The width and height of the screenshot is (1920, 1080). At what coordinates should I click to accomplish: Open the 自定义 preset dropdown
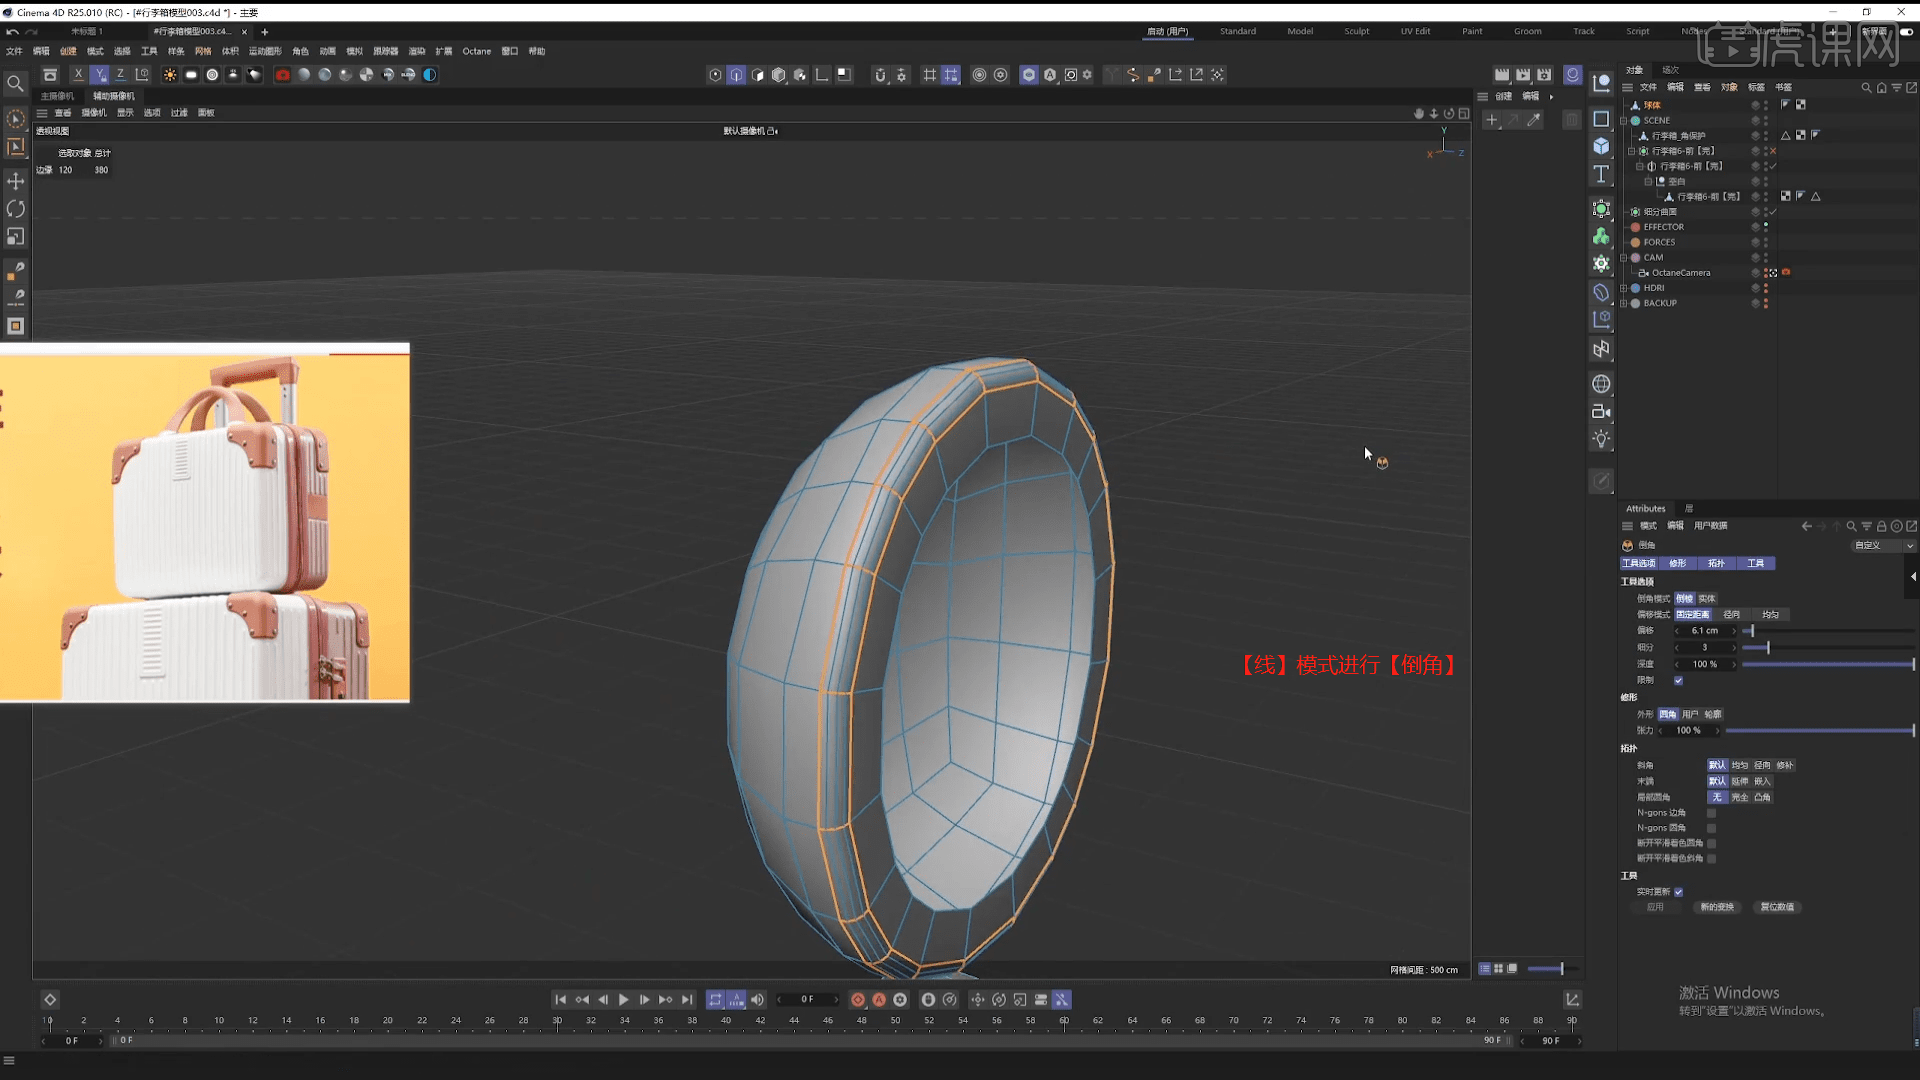(1883, 546)
